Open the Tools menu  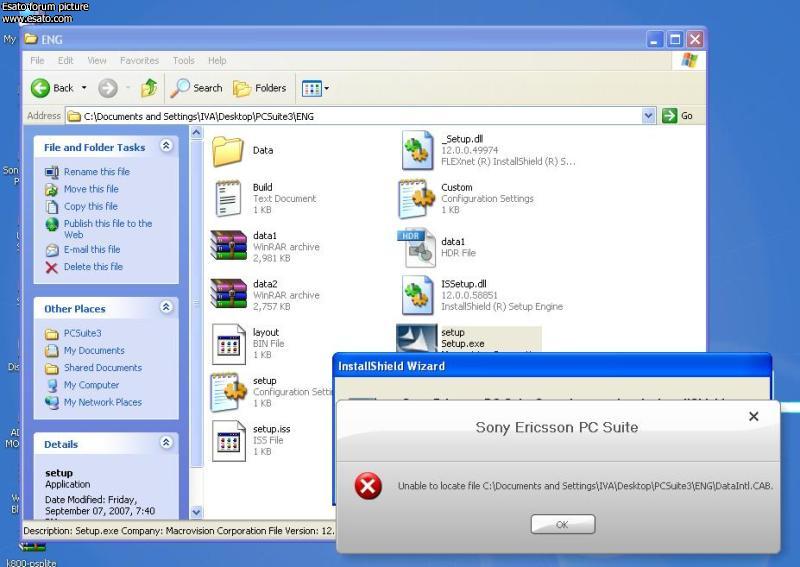[x=184, y=60]
